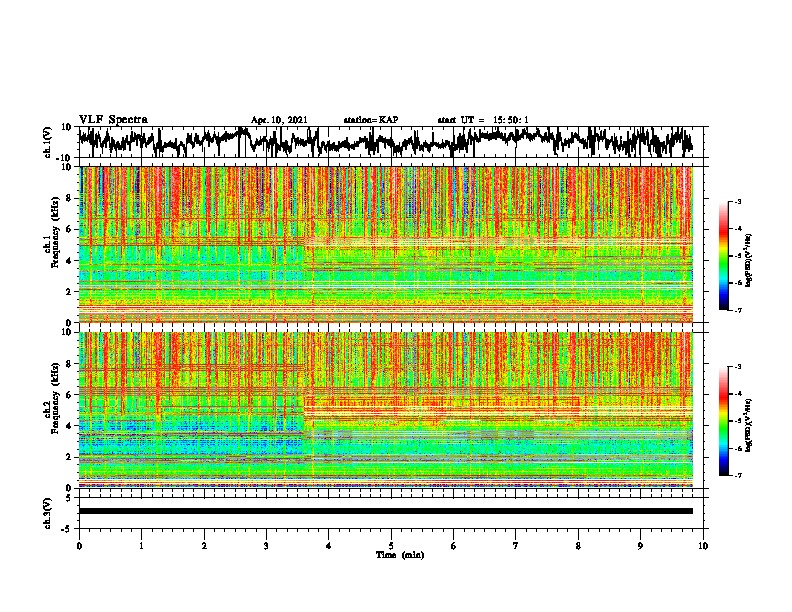Click the log(PSD) unit label beside ch.1 colorbar
Screen dimensions: 792x612
[x=748, y=261]
